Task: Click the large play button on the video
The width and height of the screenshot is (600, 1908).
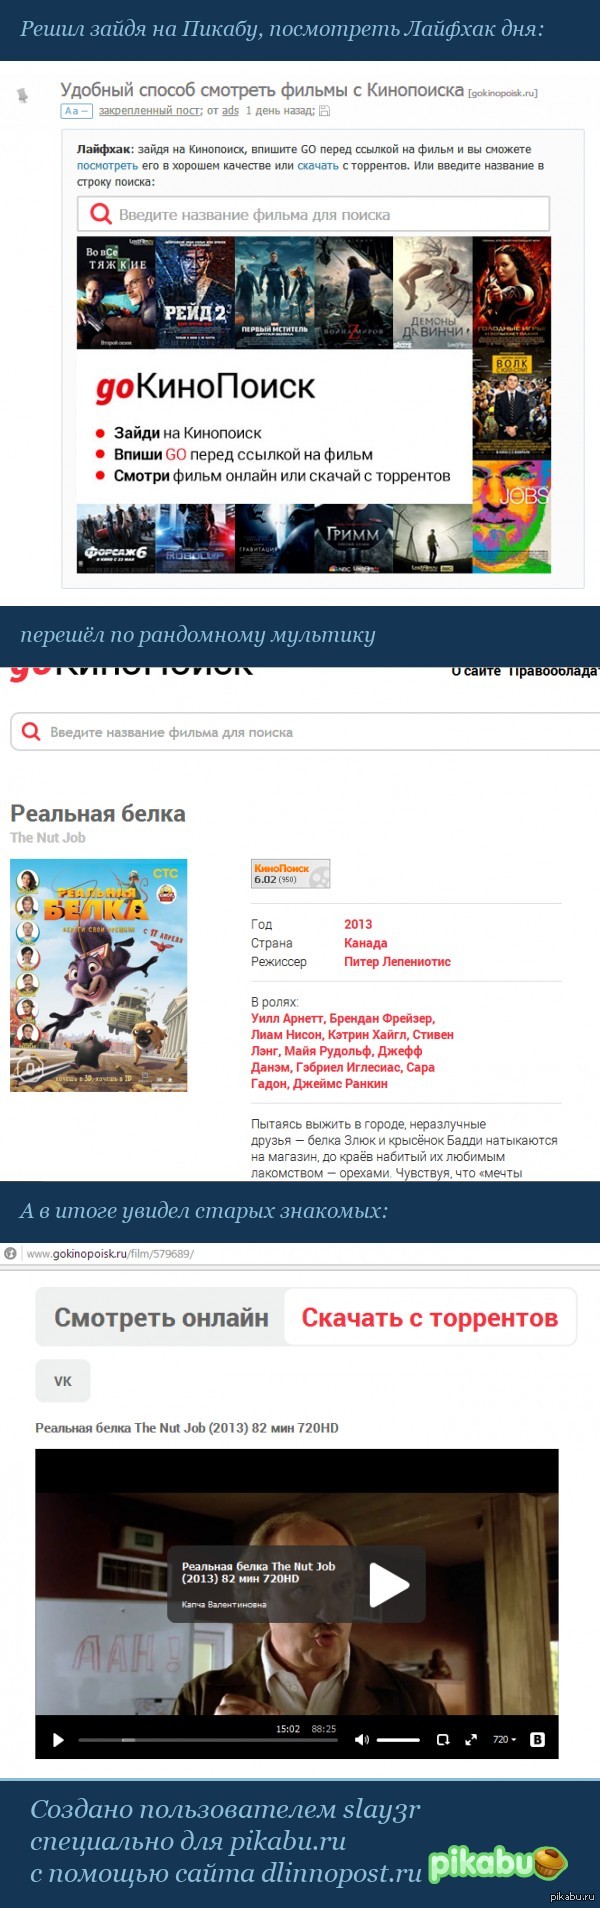Action: pos(389,1584)
